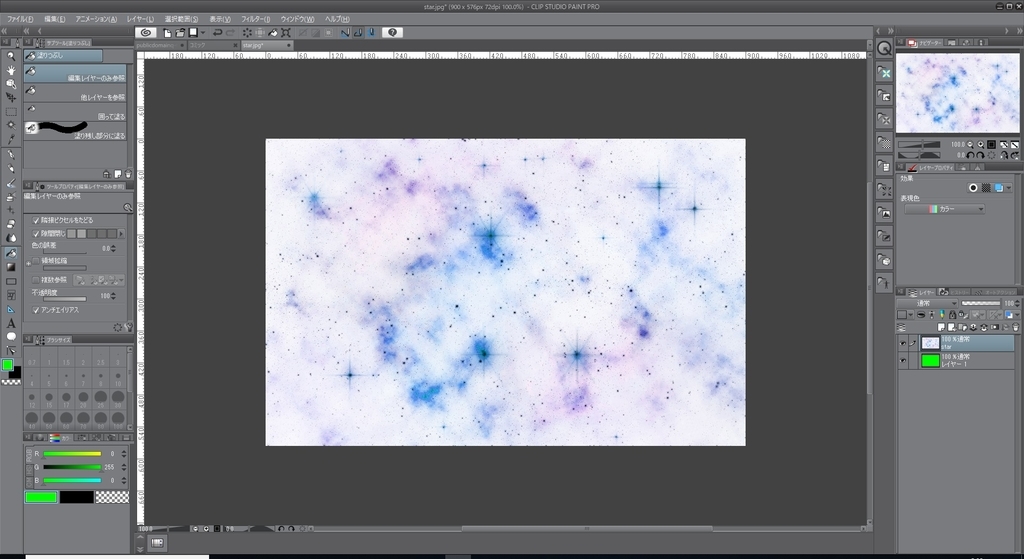Select 塗り残し部分に塗る sub tool

click(x=75, y=131)
